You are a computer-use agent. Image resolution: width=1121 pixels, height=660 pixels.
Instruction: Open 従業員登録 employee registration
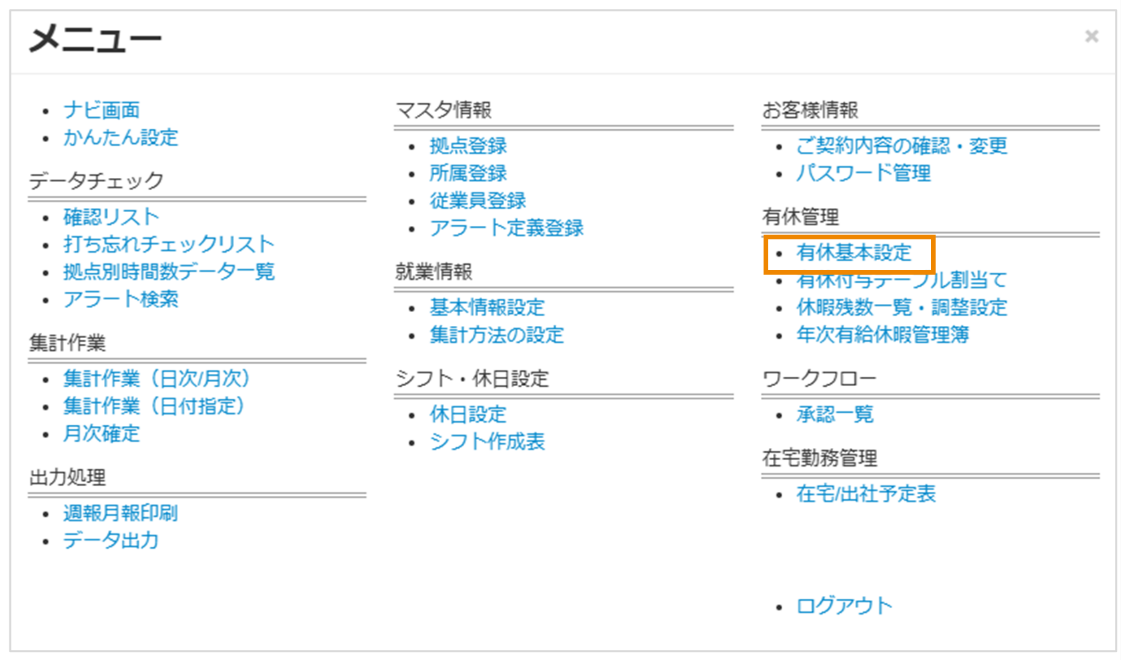click(x=473, y=199)
